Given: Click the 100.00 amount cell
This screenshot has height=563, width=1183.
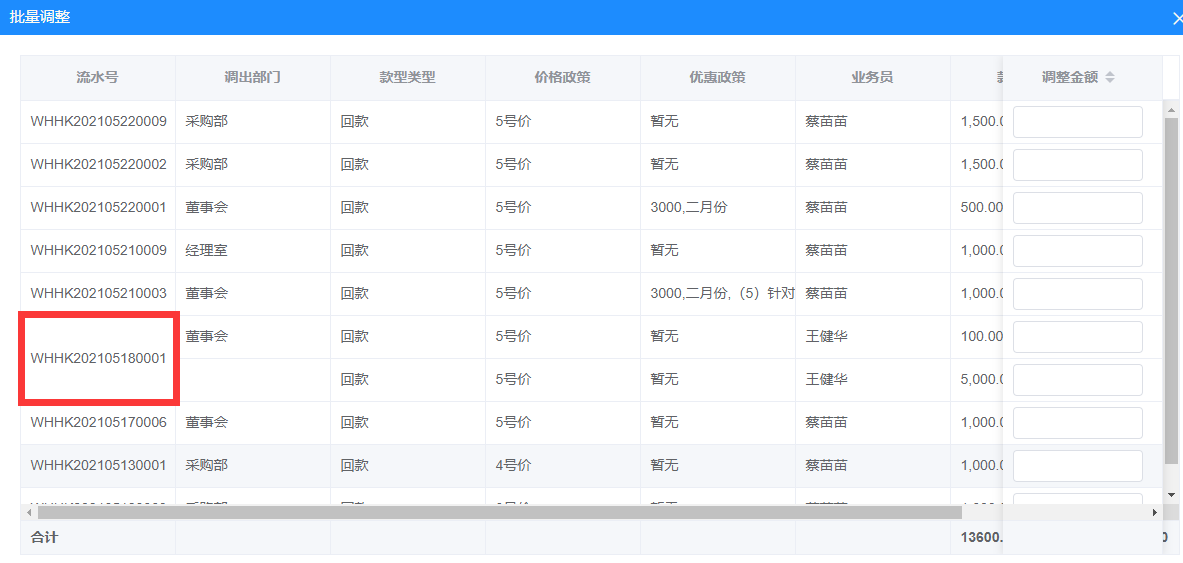Looking at the screenshot, I should 982,337.
